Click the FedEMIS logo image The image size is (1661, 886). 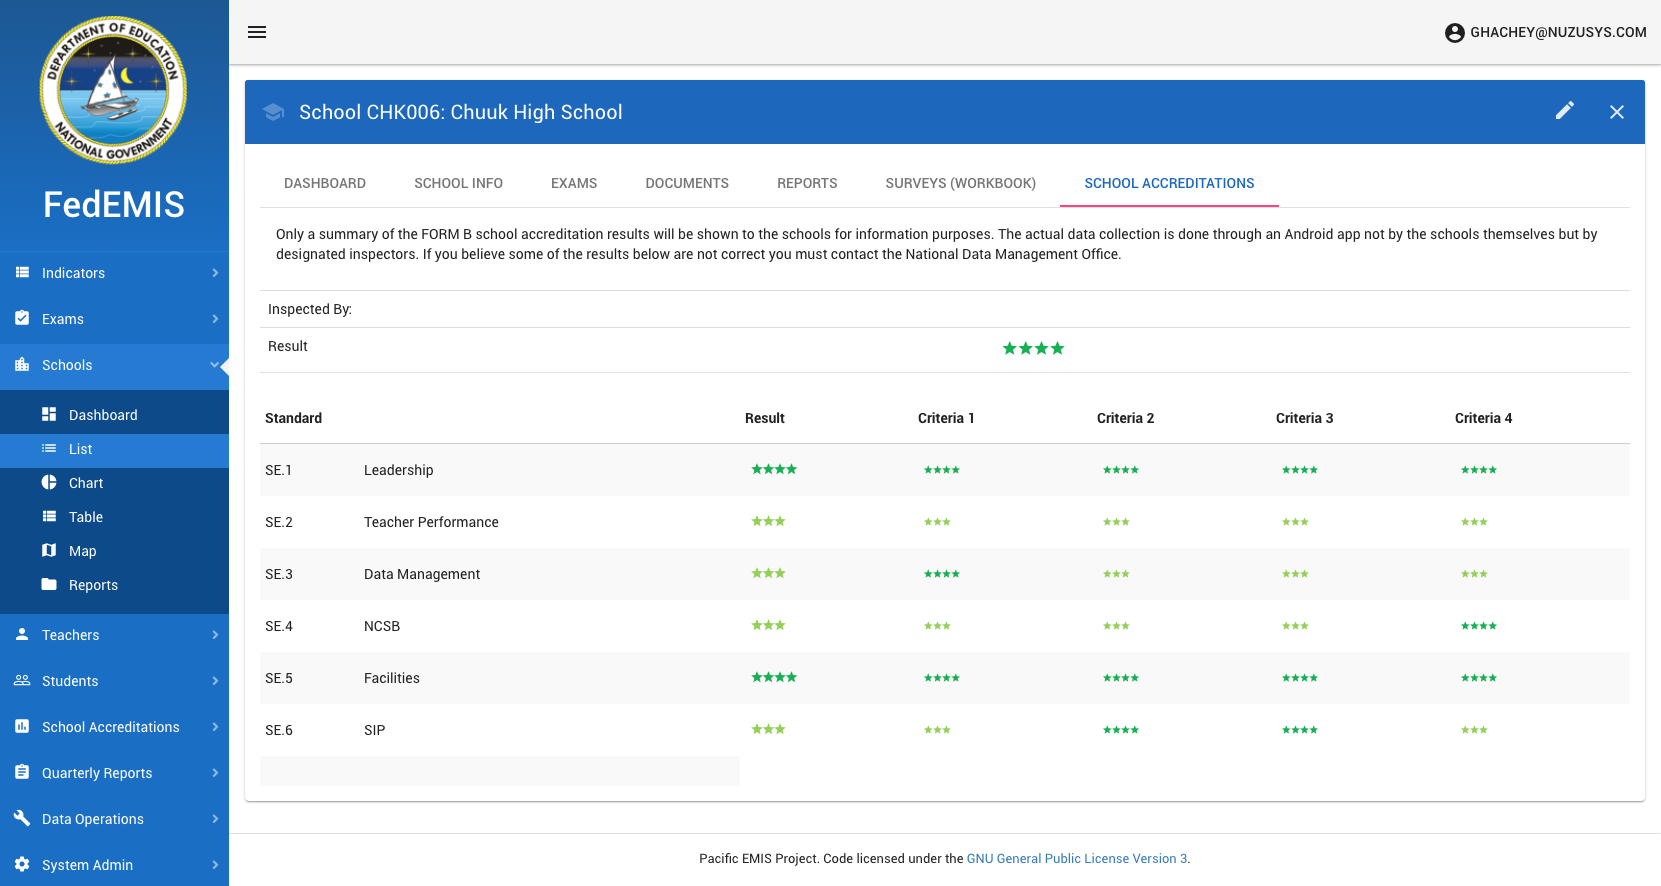tap(113, 90)
